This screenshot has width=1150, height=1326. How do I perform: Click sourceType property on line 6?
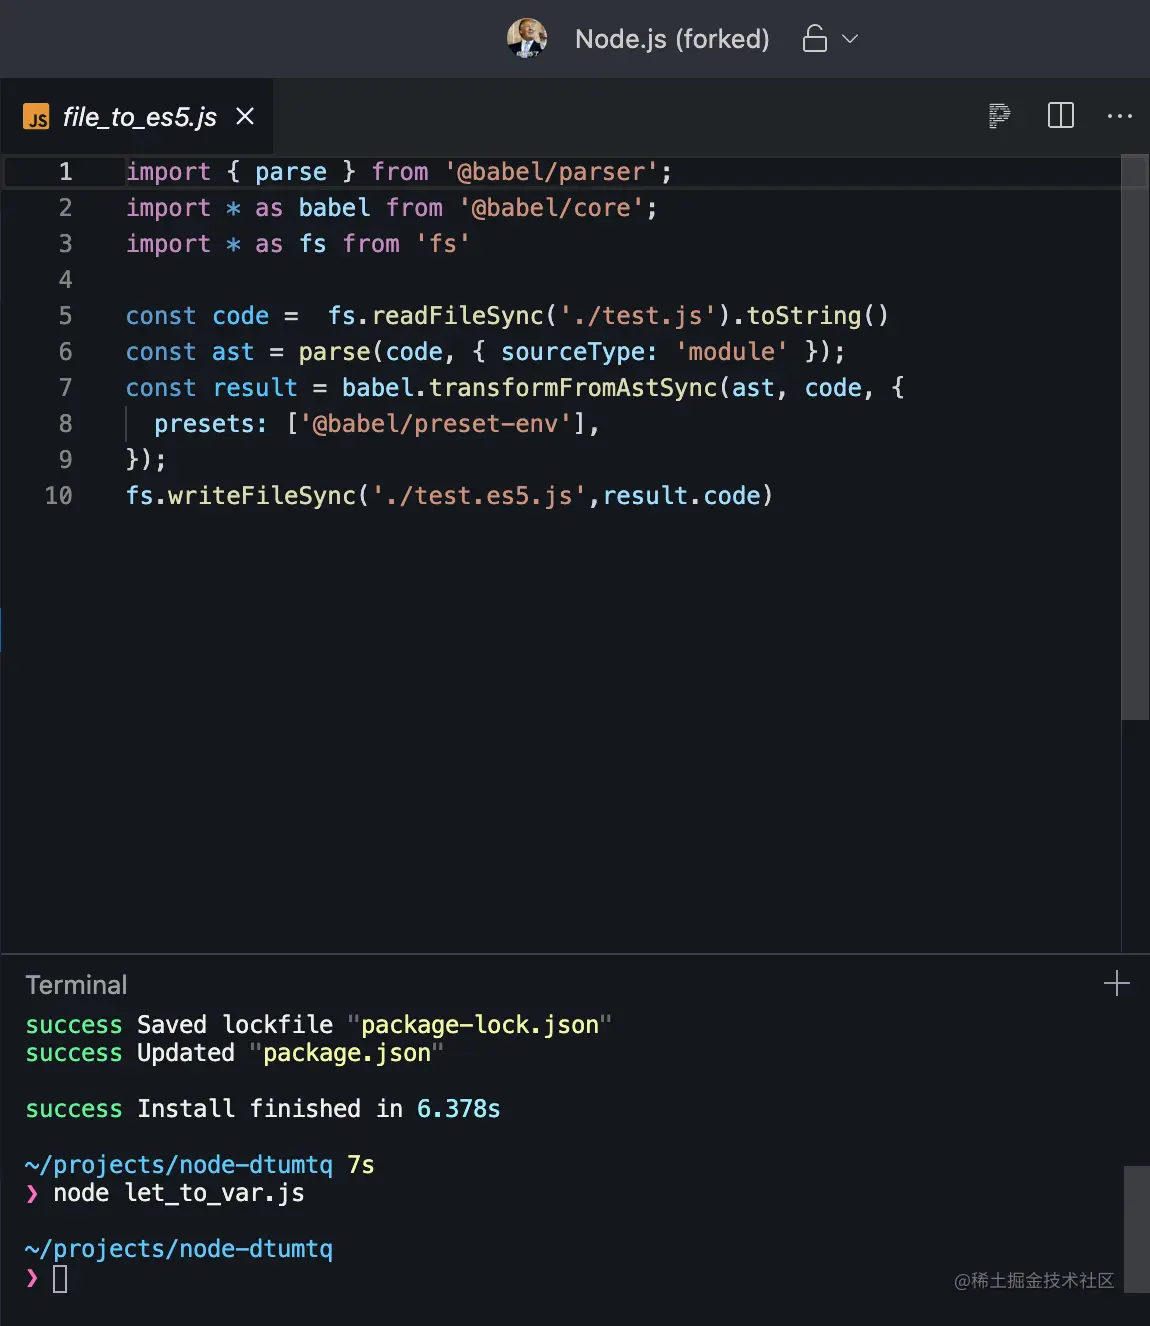[573, 352]
